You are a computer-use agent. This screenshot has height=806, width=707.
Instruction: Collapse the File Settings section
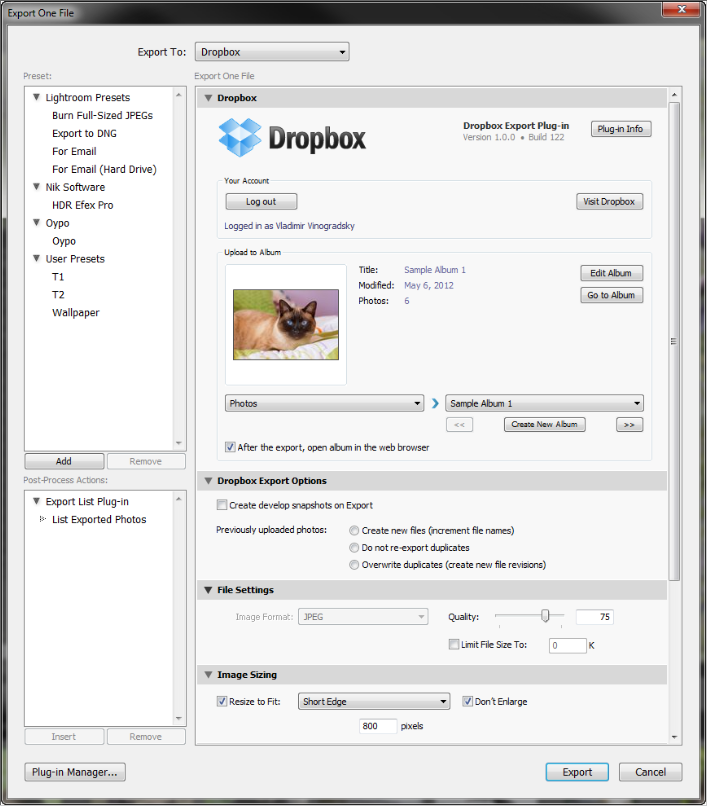pos(208,590)
